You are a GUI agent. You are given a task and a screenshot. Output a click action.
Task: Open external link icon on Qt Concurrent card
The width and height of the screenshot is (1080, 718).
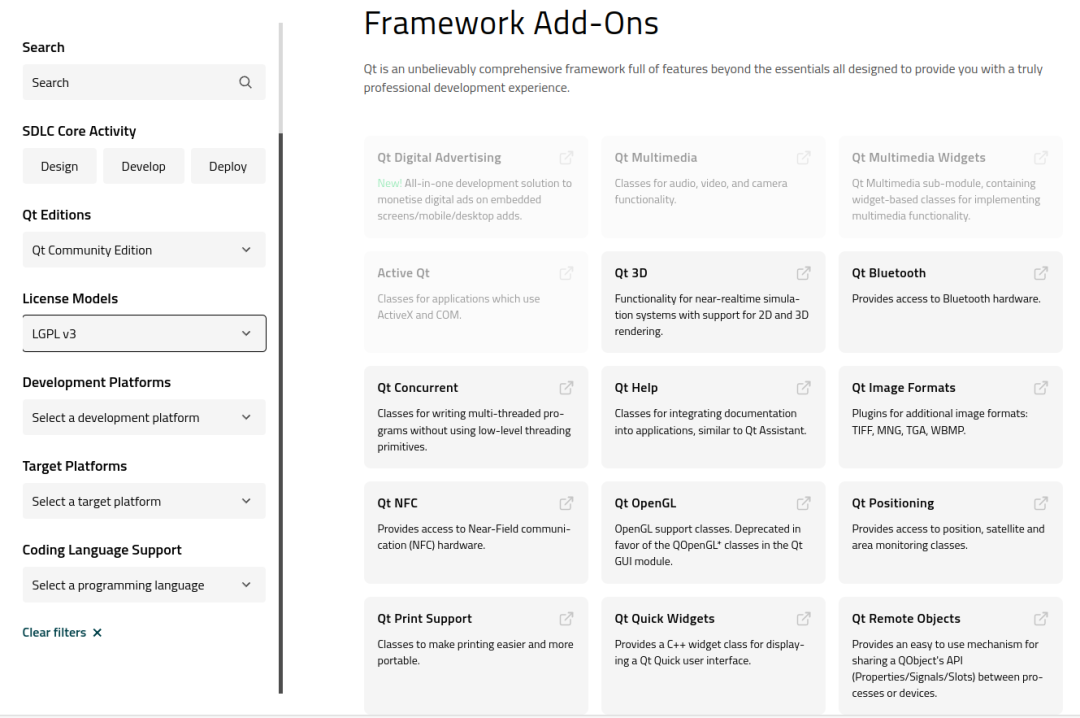coord(566,388)
